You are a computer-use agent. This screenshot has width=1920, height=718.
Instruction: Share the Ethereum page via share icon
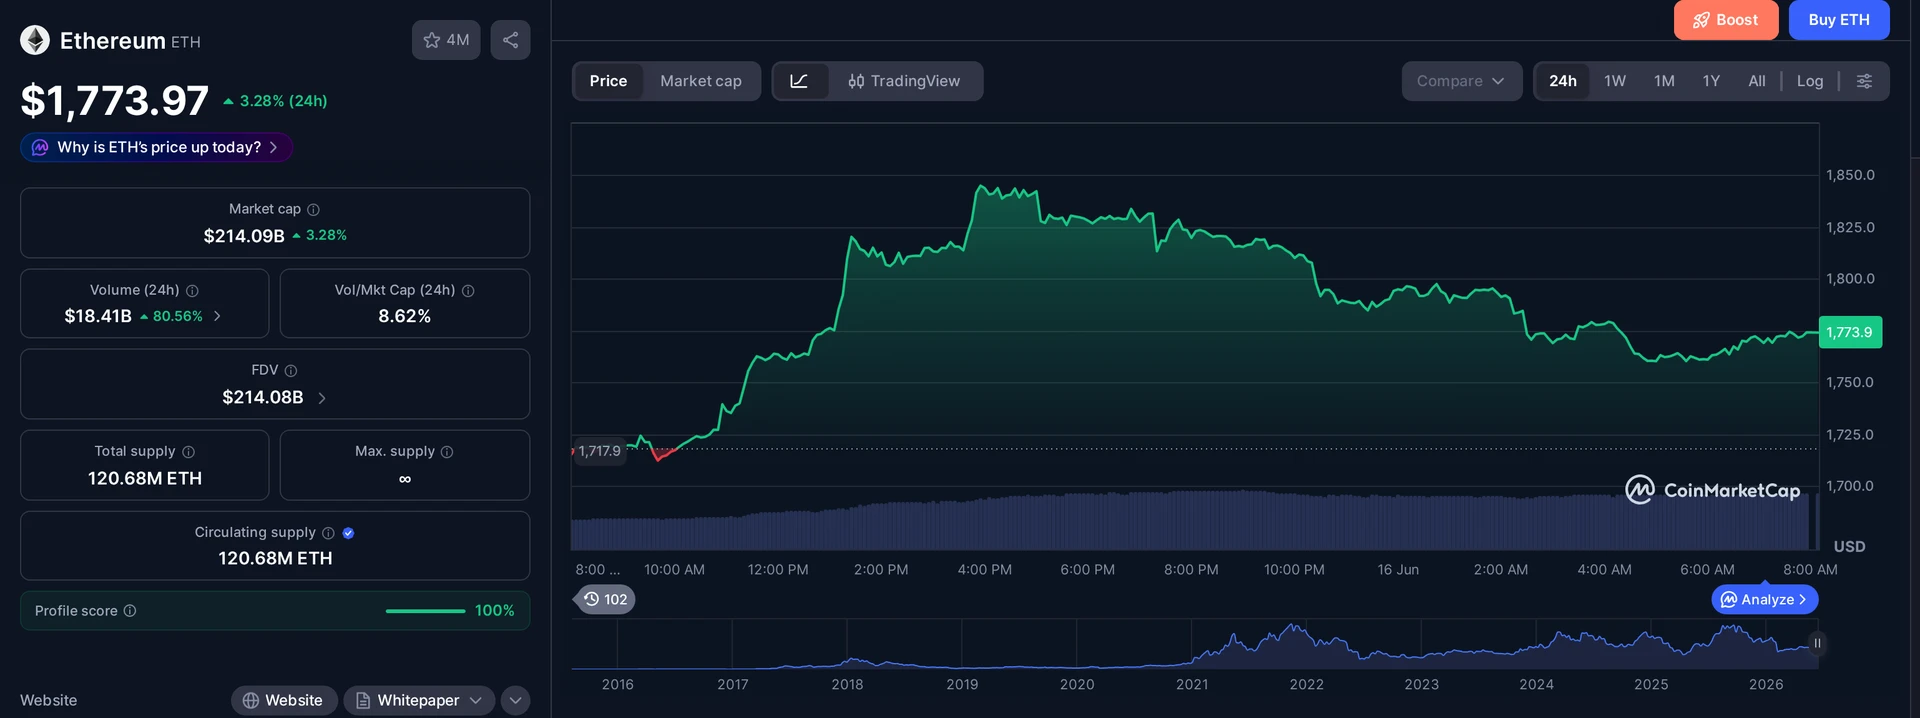(x=510, y=40)
